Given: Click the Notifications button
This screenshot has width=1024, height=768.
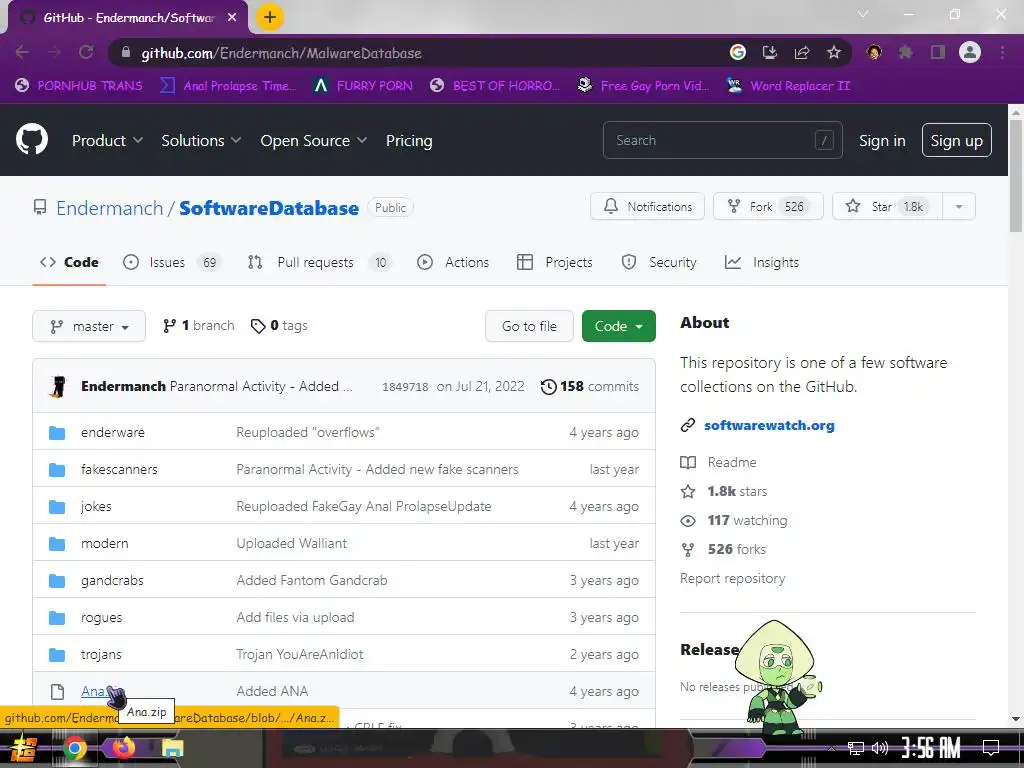Looking at the screenshot, I should pyautogui.click(x=647, y=206).
